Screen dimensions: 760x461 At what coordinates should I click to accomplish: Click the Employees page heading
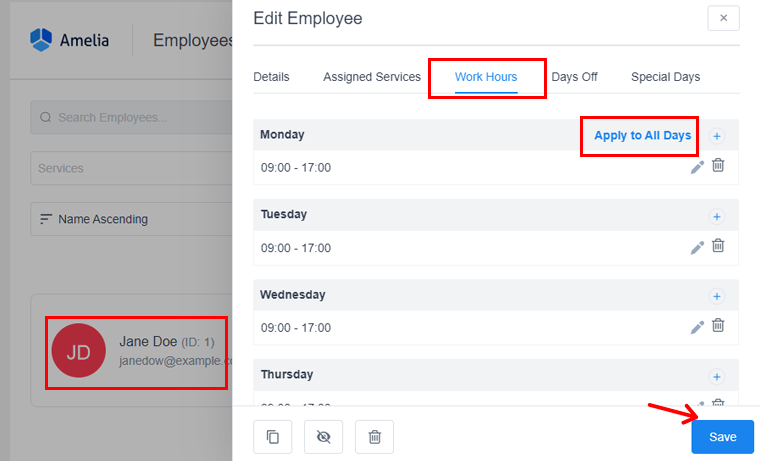[x=193, y=40]
